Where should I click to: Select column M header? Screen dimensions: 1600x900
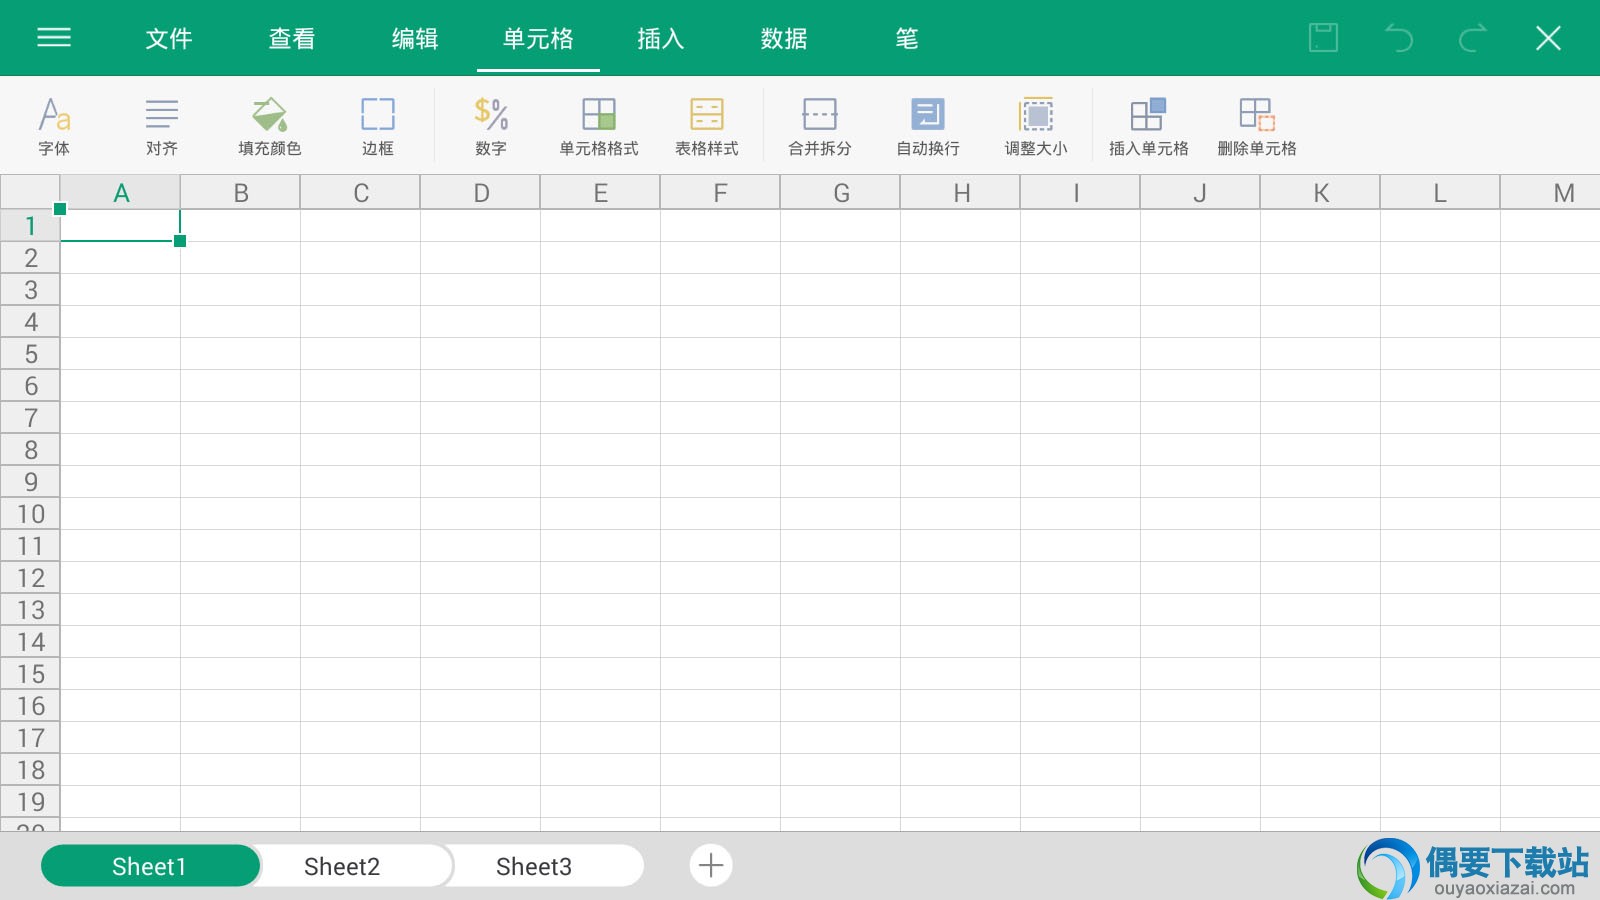pyautogui.click(x=1551, y=193)
